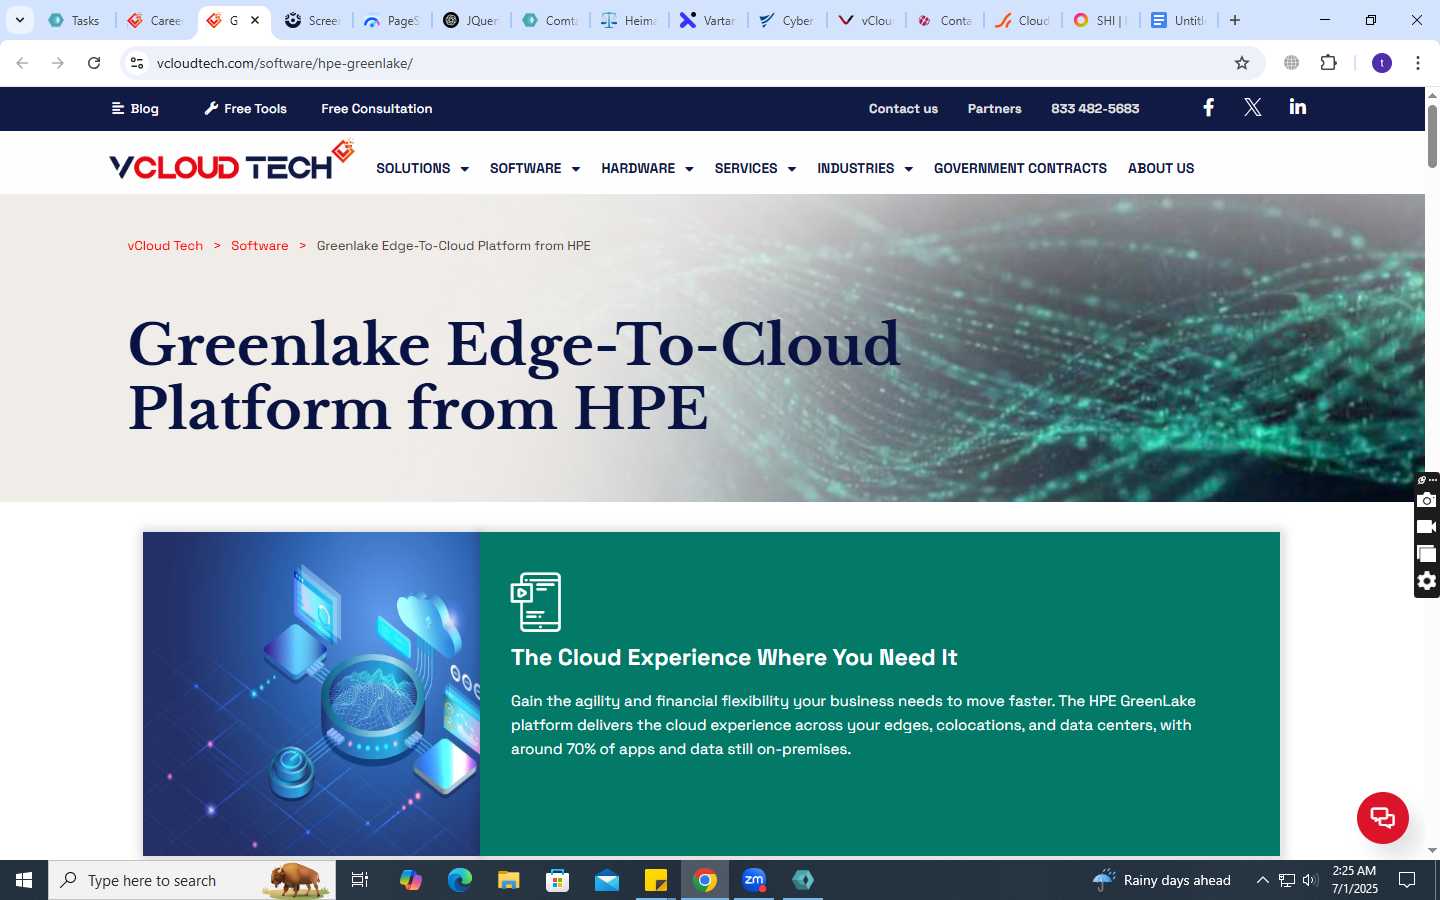
Task: Expand the SOFTWARE dropdown menu
Action: click(535, 168)
